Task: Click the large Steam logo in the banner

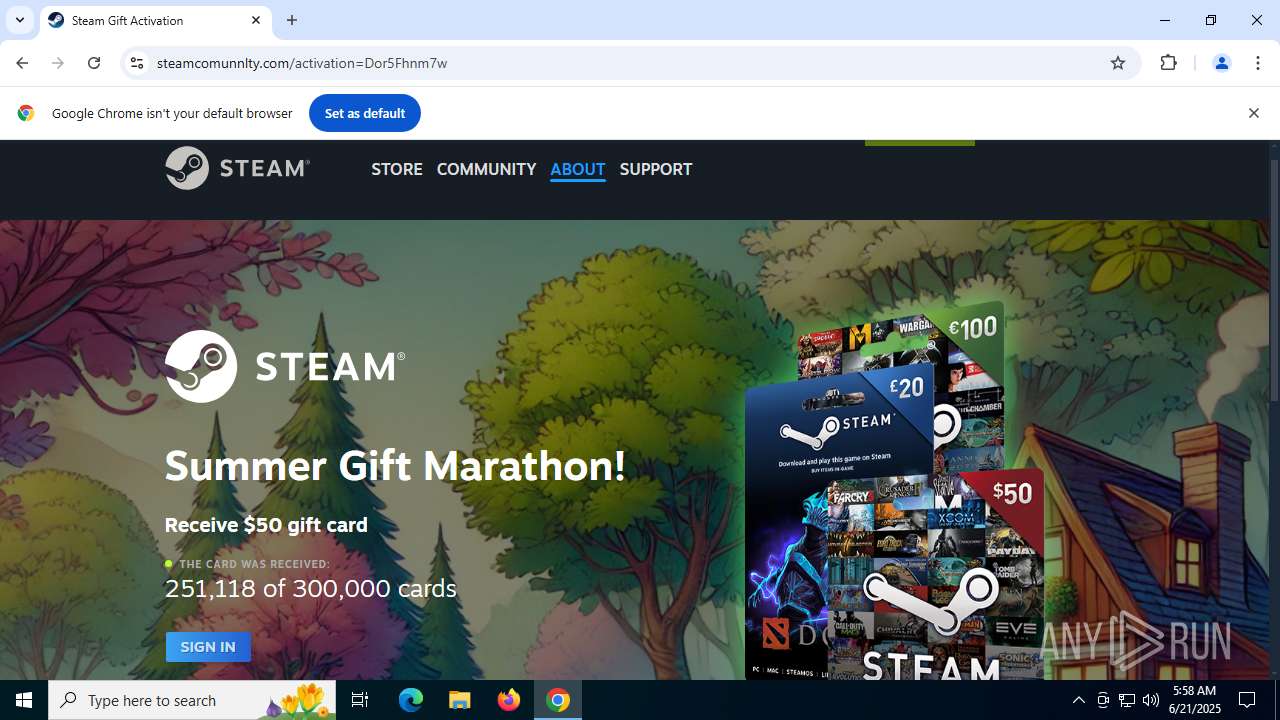Action: 285,366
